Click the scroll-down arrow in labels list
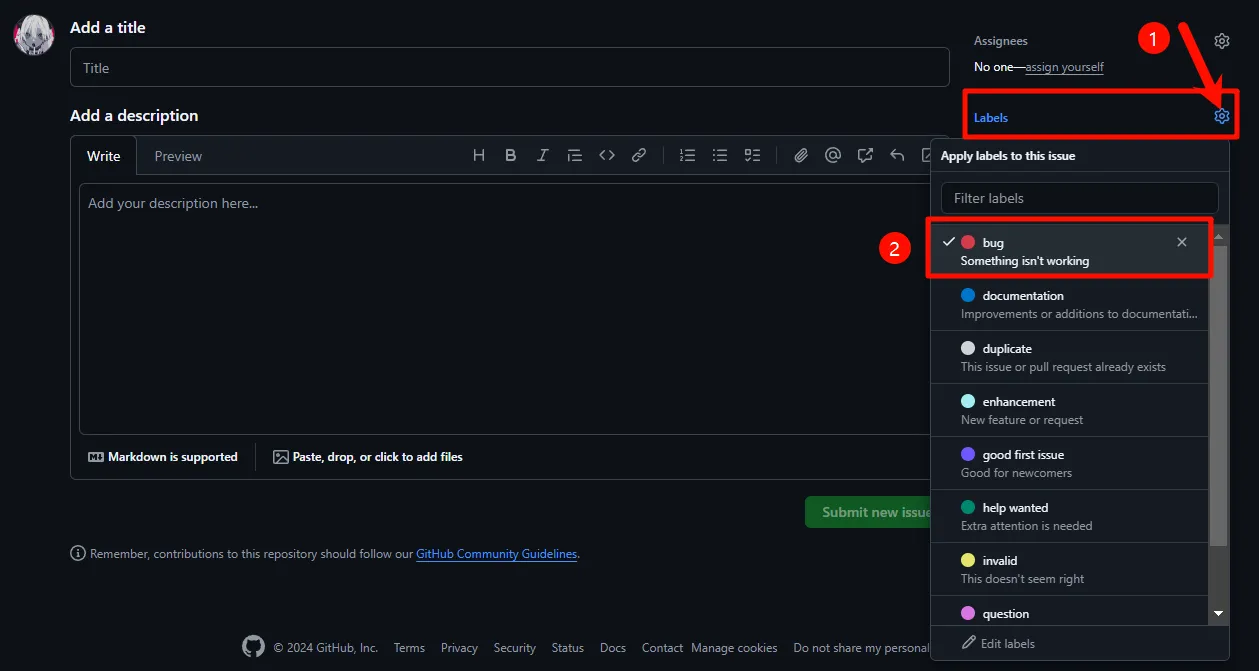The width and height of the screenshot is (1259, 671). click(x=1218, y=613)
